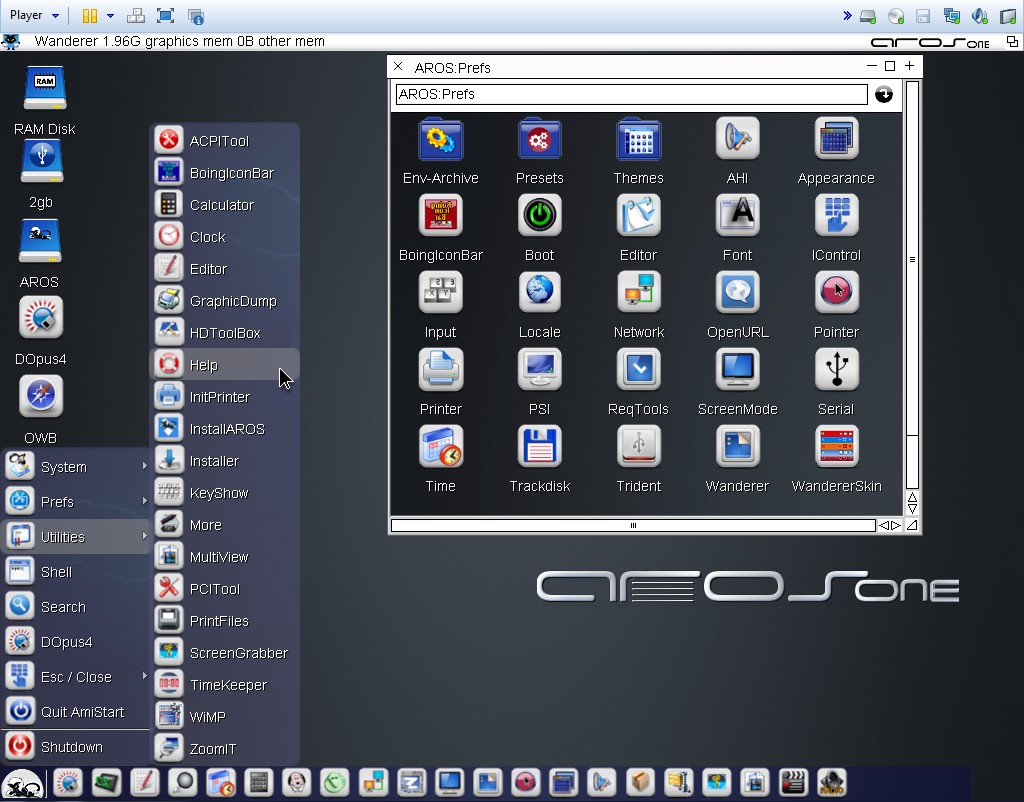The width and height of the screenshot is (1024, 802).
Task: Launch the Trident USB preferences
Action: coord(638,447)
